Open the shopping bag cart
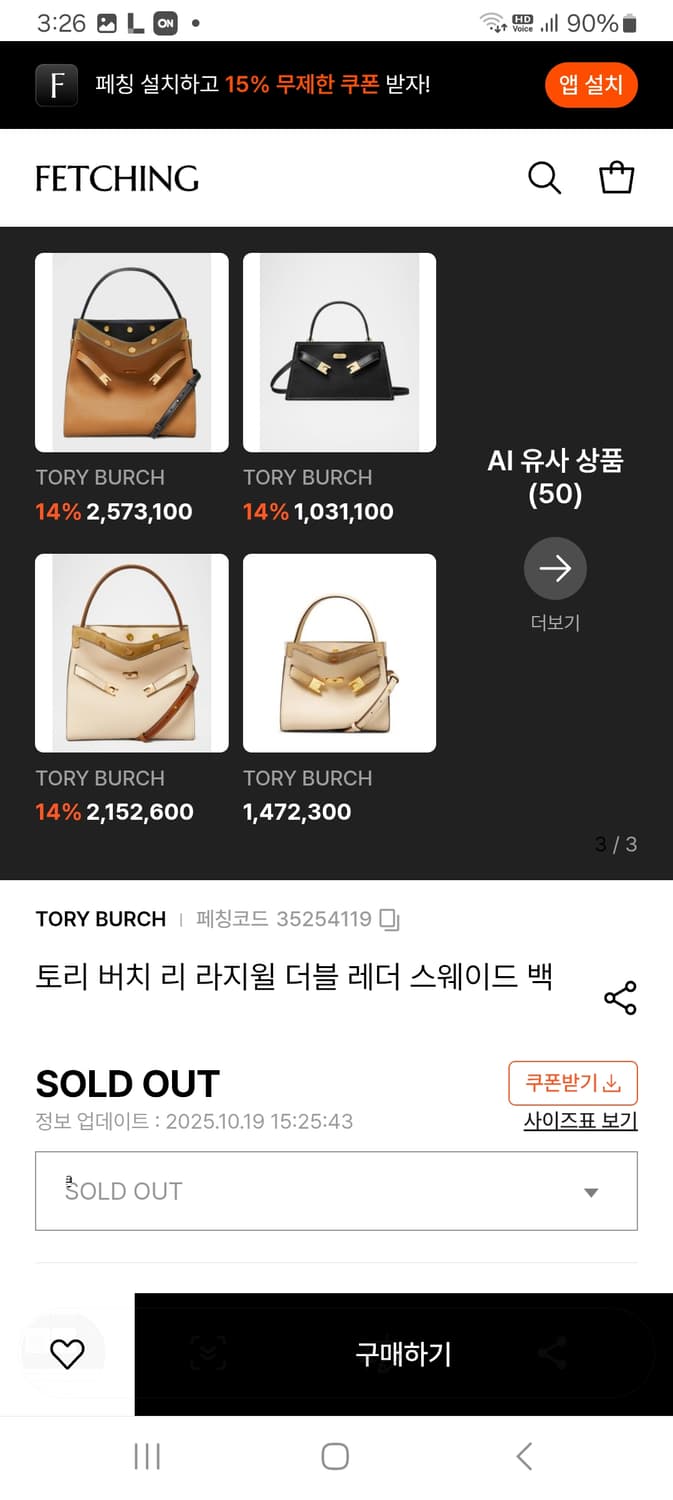 pos(616,178)
